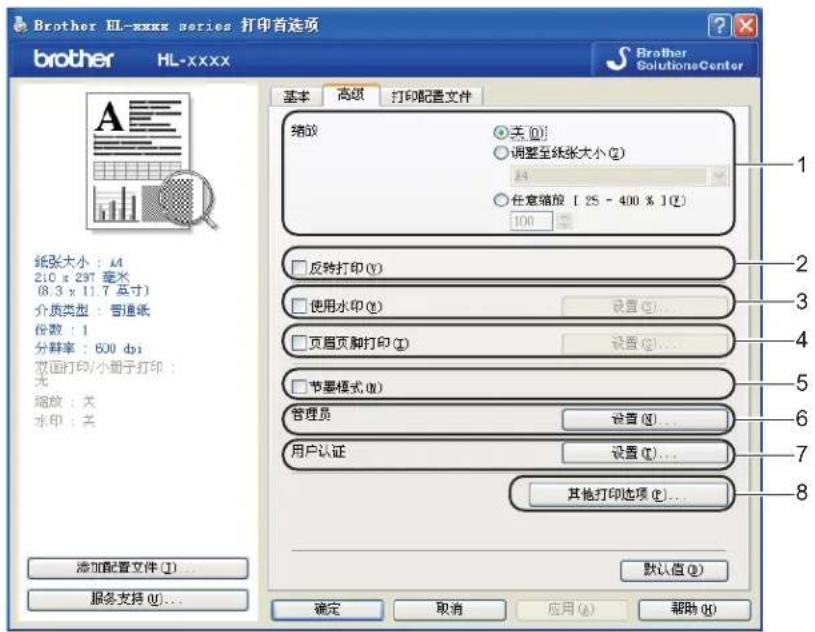The image size is (815, 632).
Task: Click the brother logo in header
Action: point(73,59)
